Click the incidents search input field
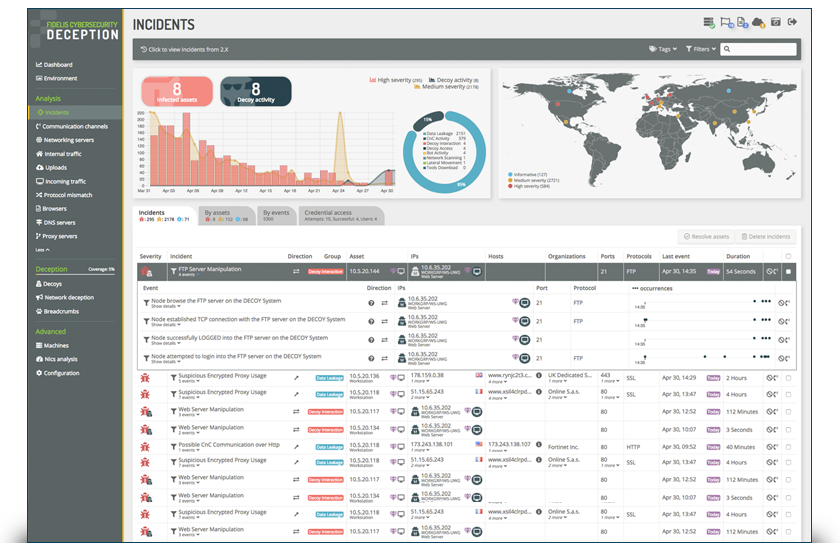The height and width of the screenshot is (543, 840). coord(758,49)
